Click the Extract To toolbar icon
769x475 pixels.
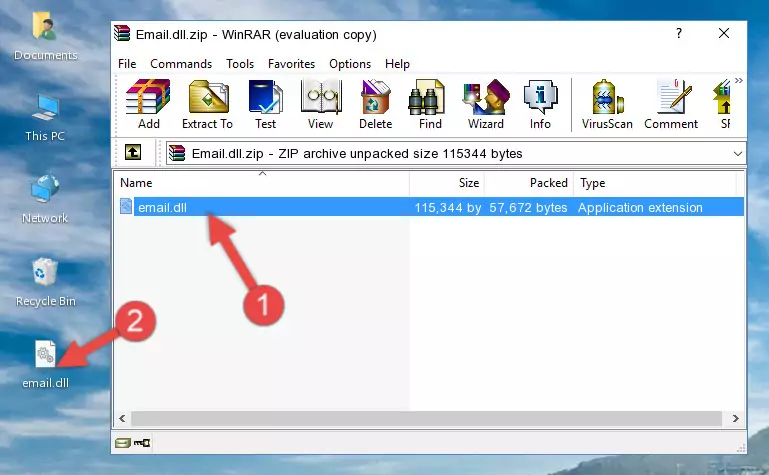(x=207, y=104)
